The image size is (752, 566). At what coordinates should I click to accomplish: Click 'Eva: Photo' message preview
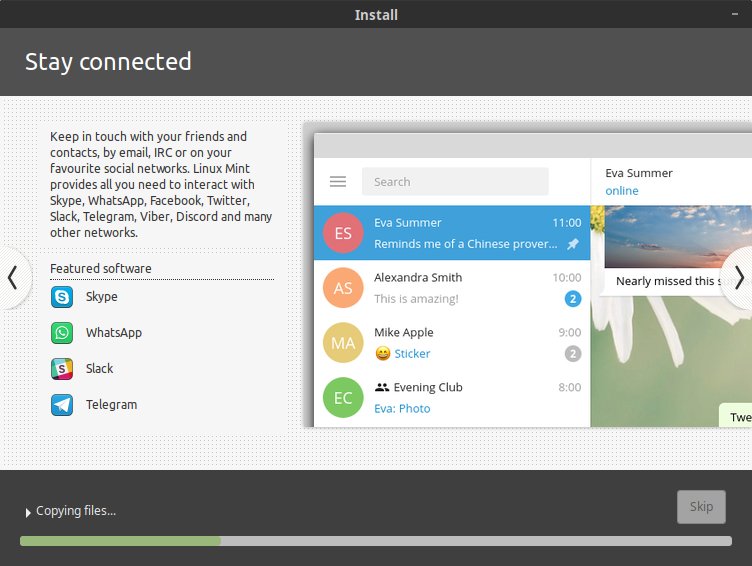(x=402, y=409)
